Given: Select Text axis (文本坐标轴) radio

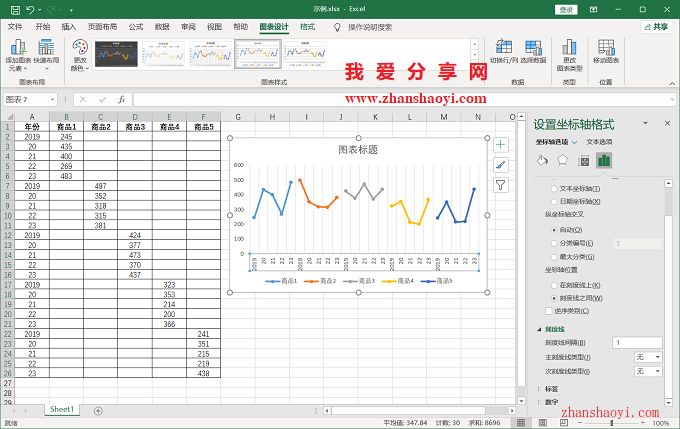Looking at the screenshot, I should (x=554, y=189).
